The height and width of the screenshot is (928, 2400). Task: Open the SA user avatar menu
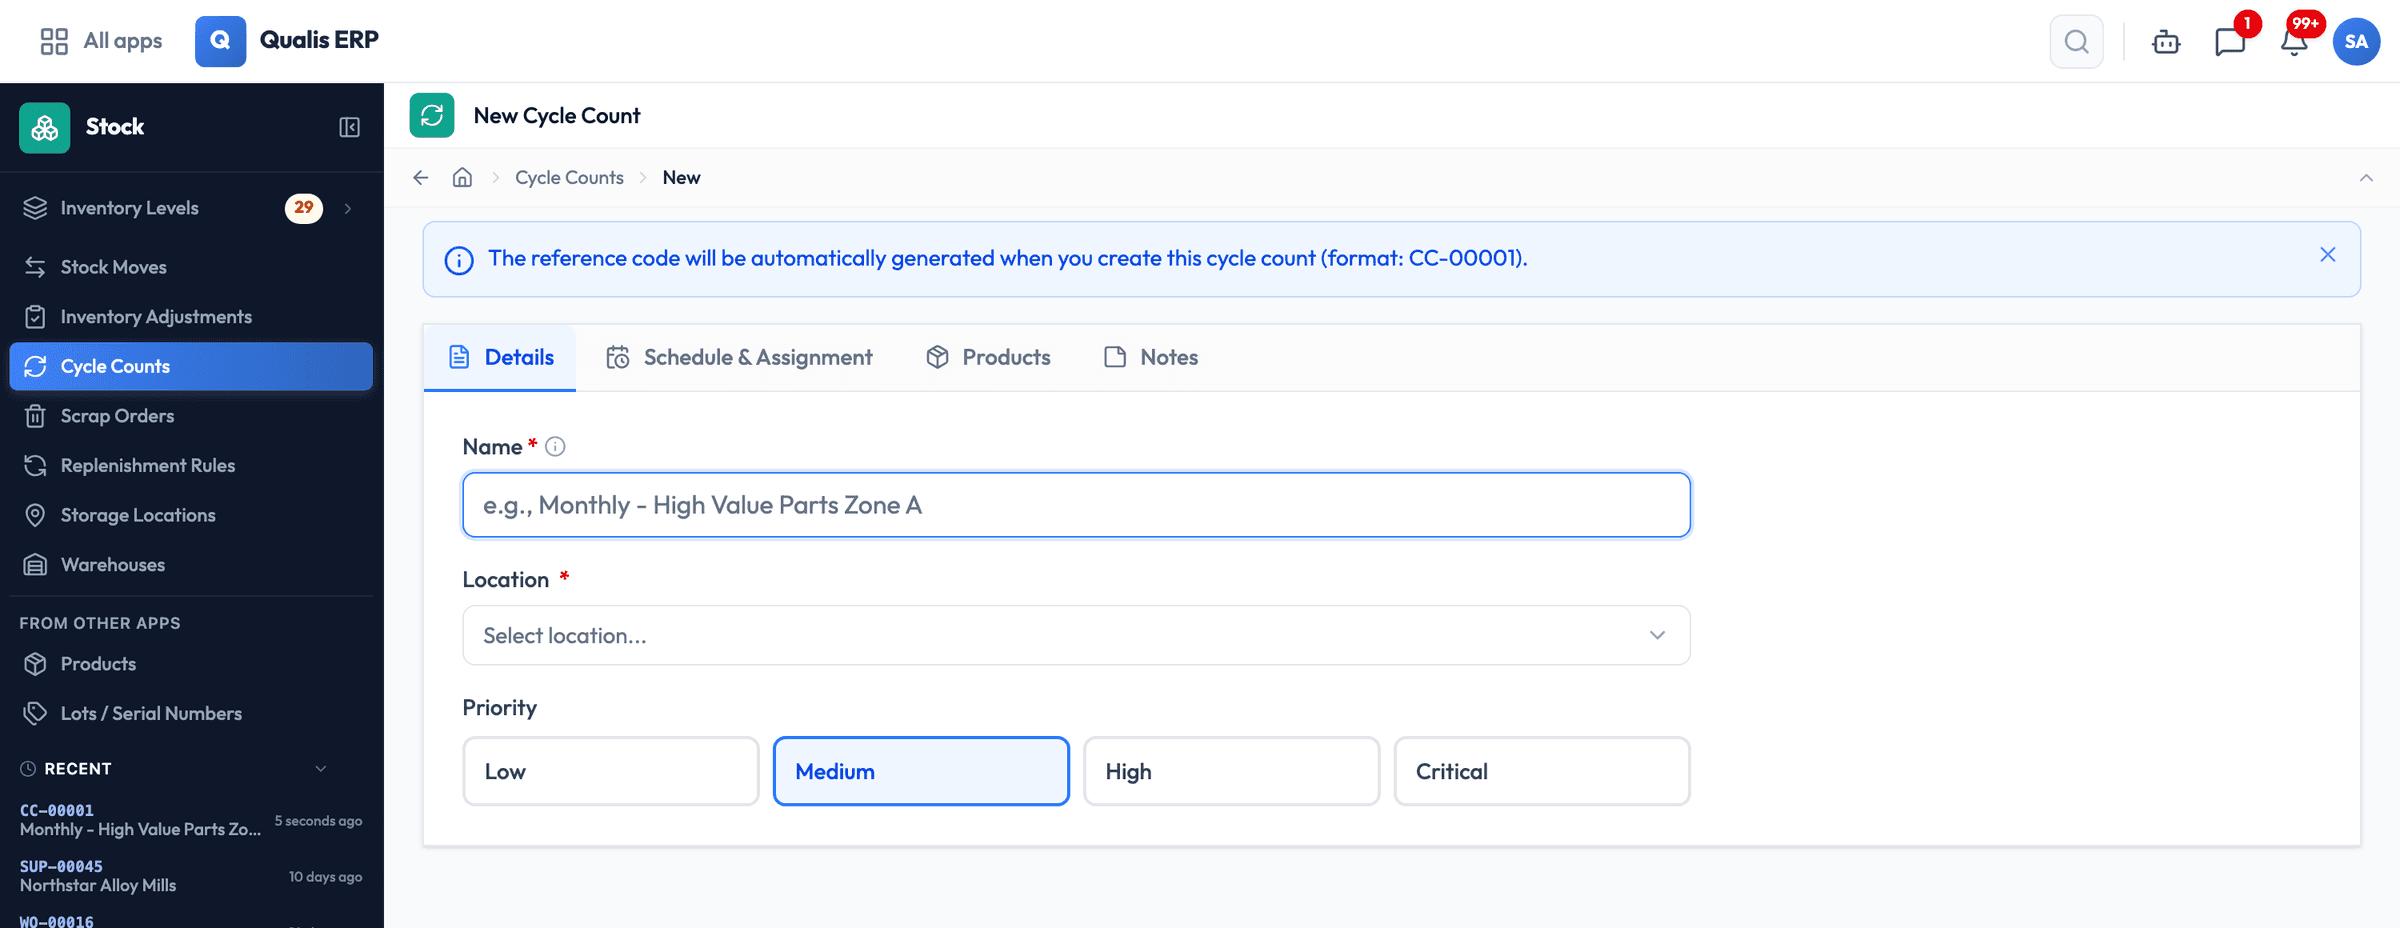[x=2356, y=42]
